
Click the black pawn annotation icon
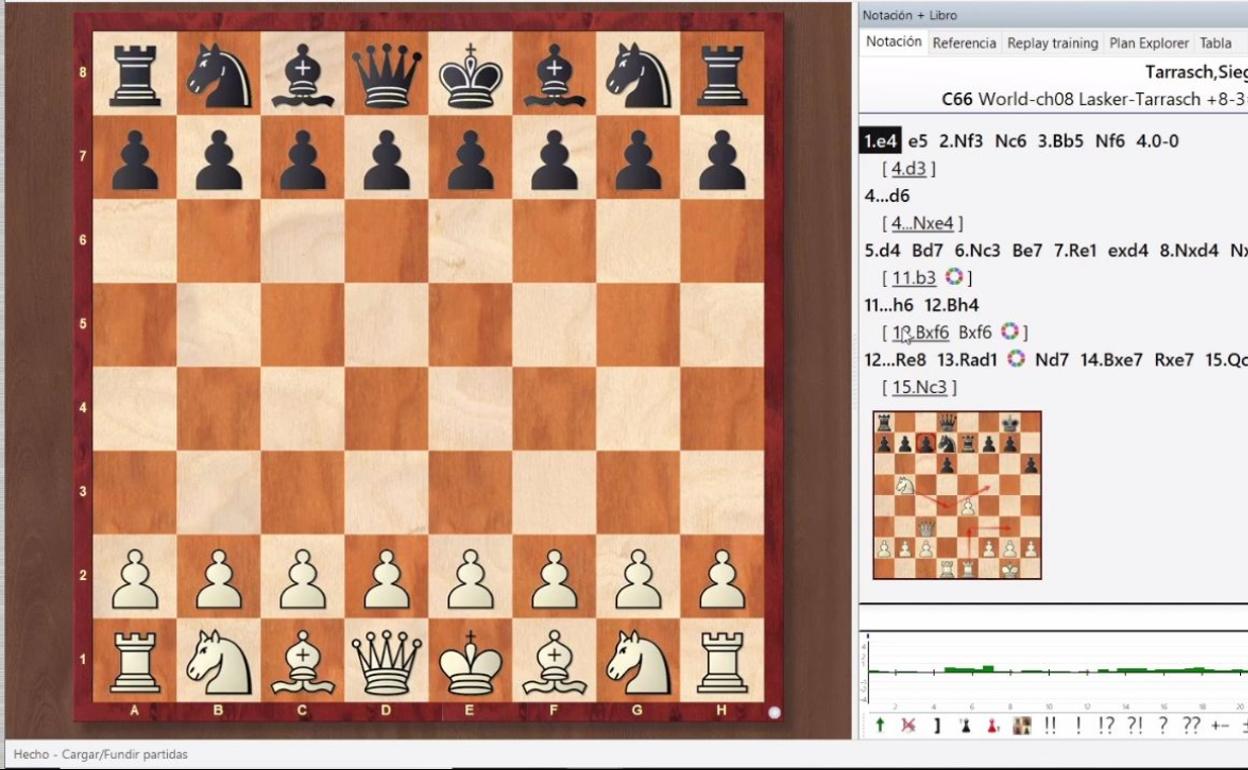coord(965,725)
